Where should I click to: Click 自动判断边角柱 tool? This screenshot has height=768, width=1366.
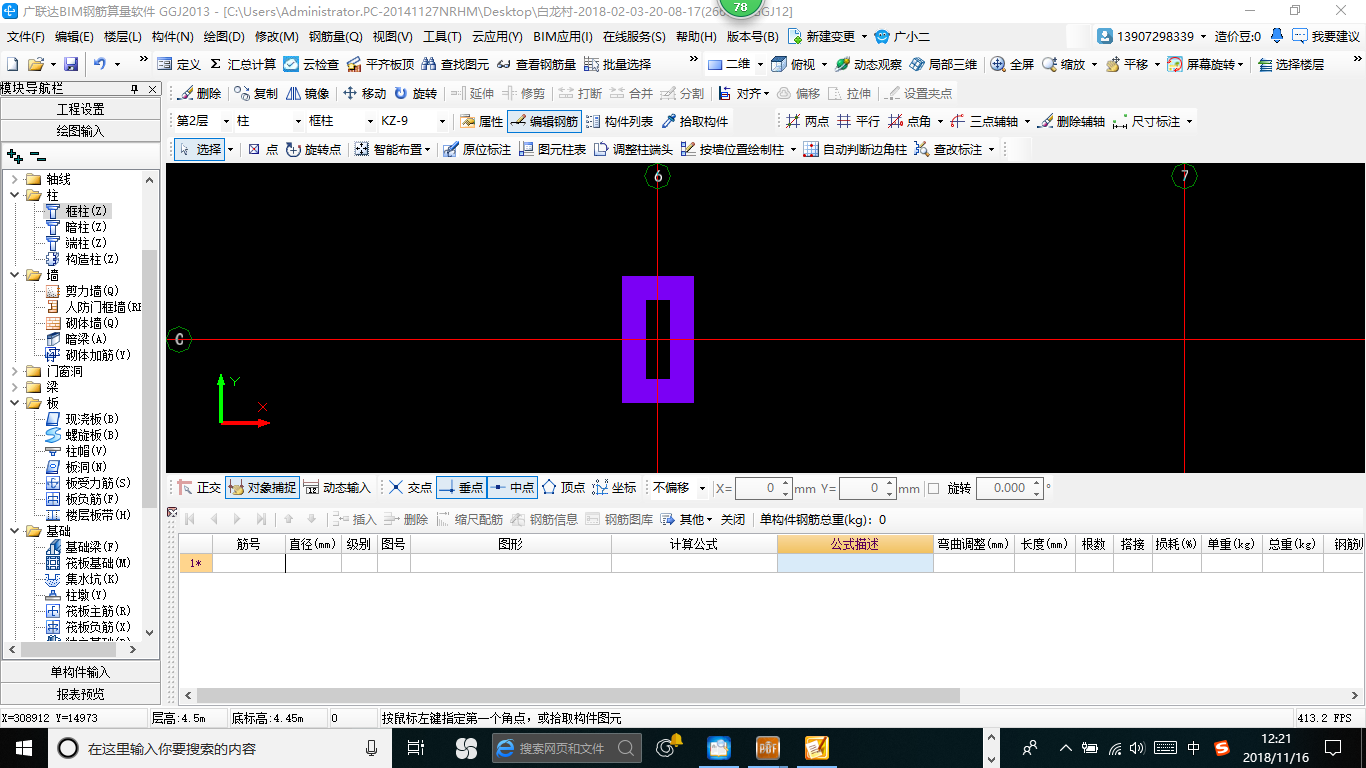pyautogui.click(x=854, y=149)
